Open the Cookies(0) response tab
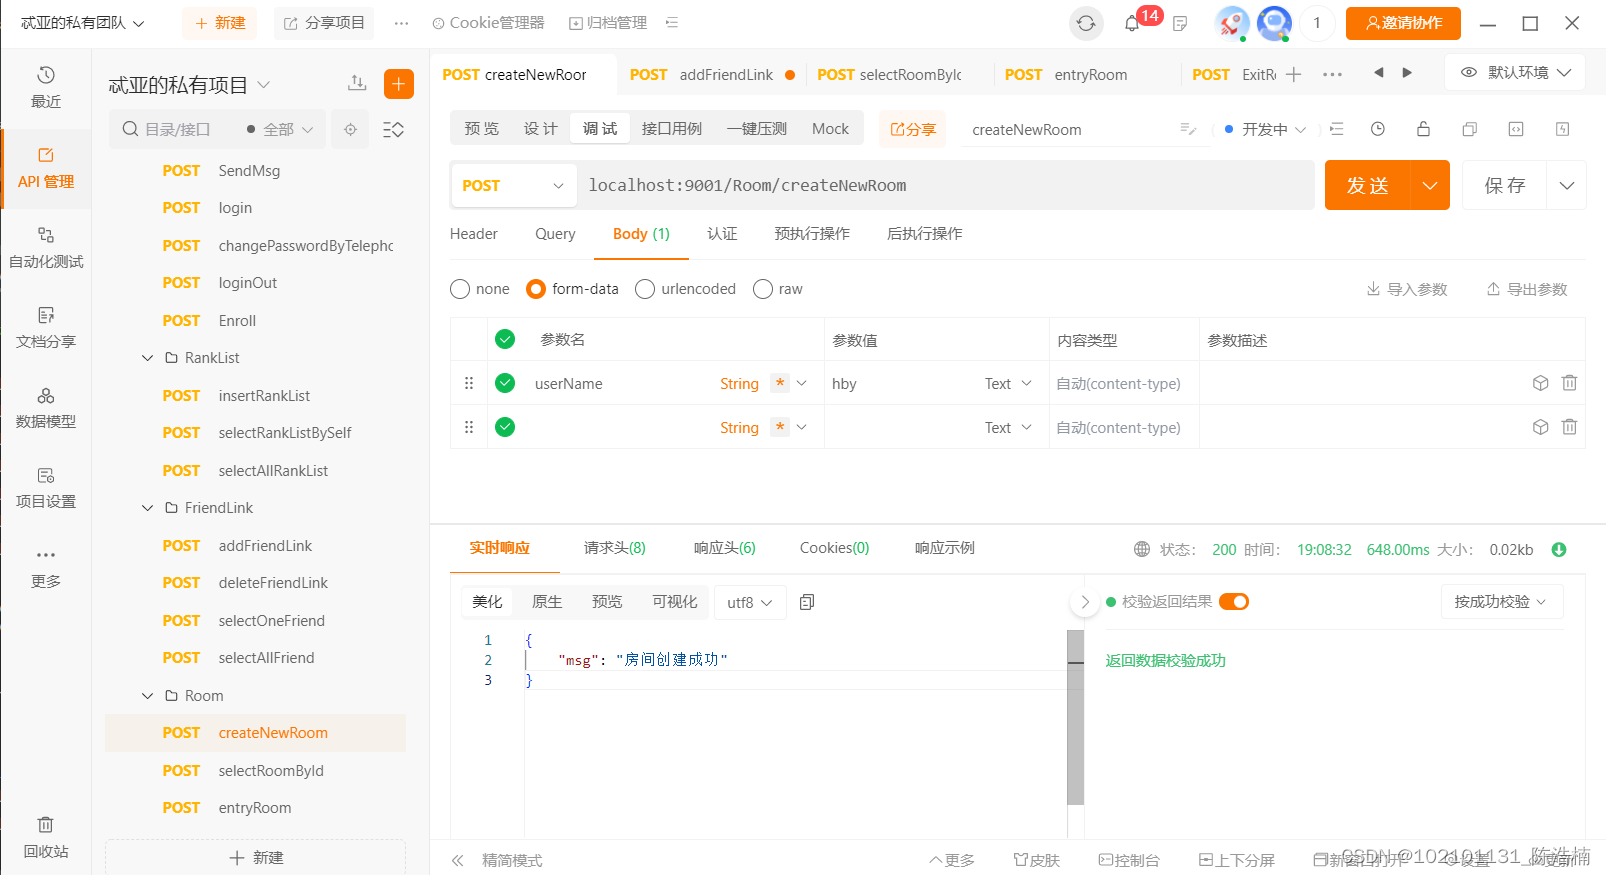Screen dimensions: 1606x875 [835, 548]
